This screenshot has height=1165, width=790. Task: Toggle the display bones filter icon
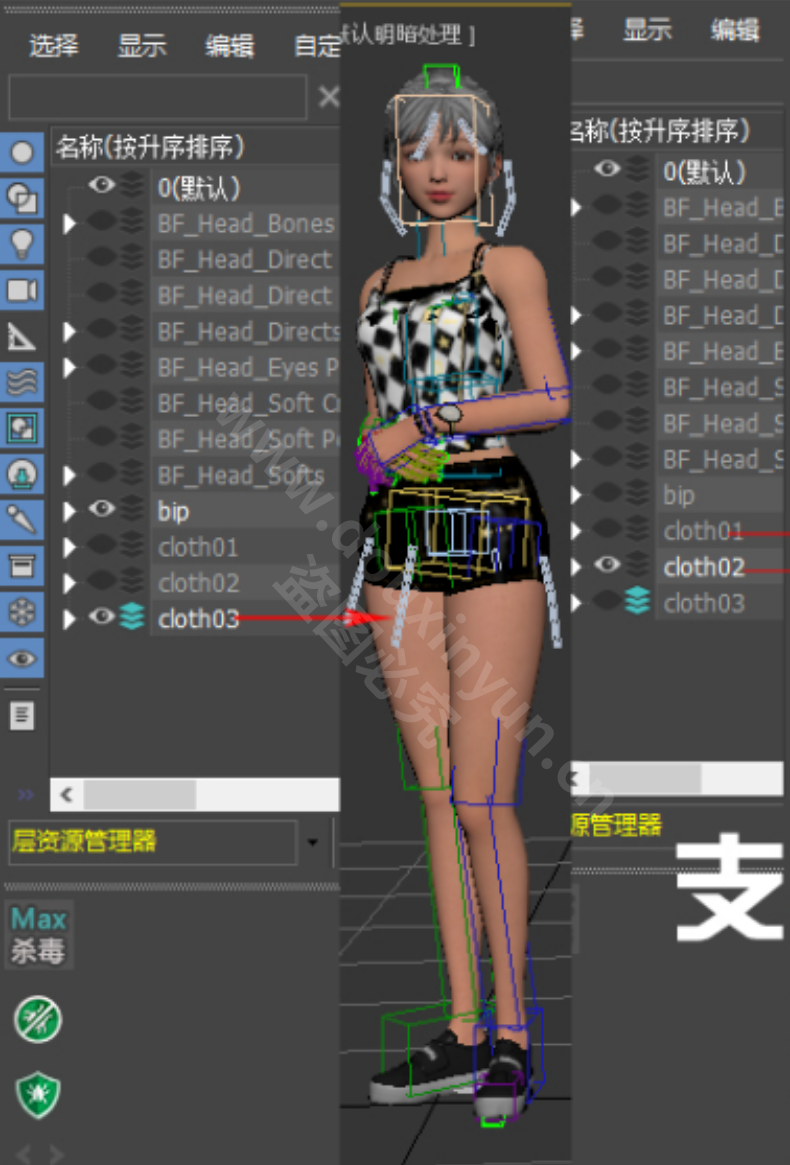click(x=22, y=519)
